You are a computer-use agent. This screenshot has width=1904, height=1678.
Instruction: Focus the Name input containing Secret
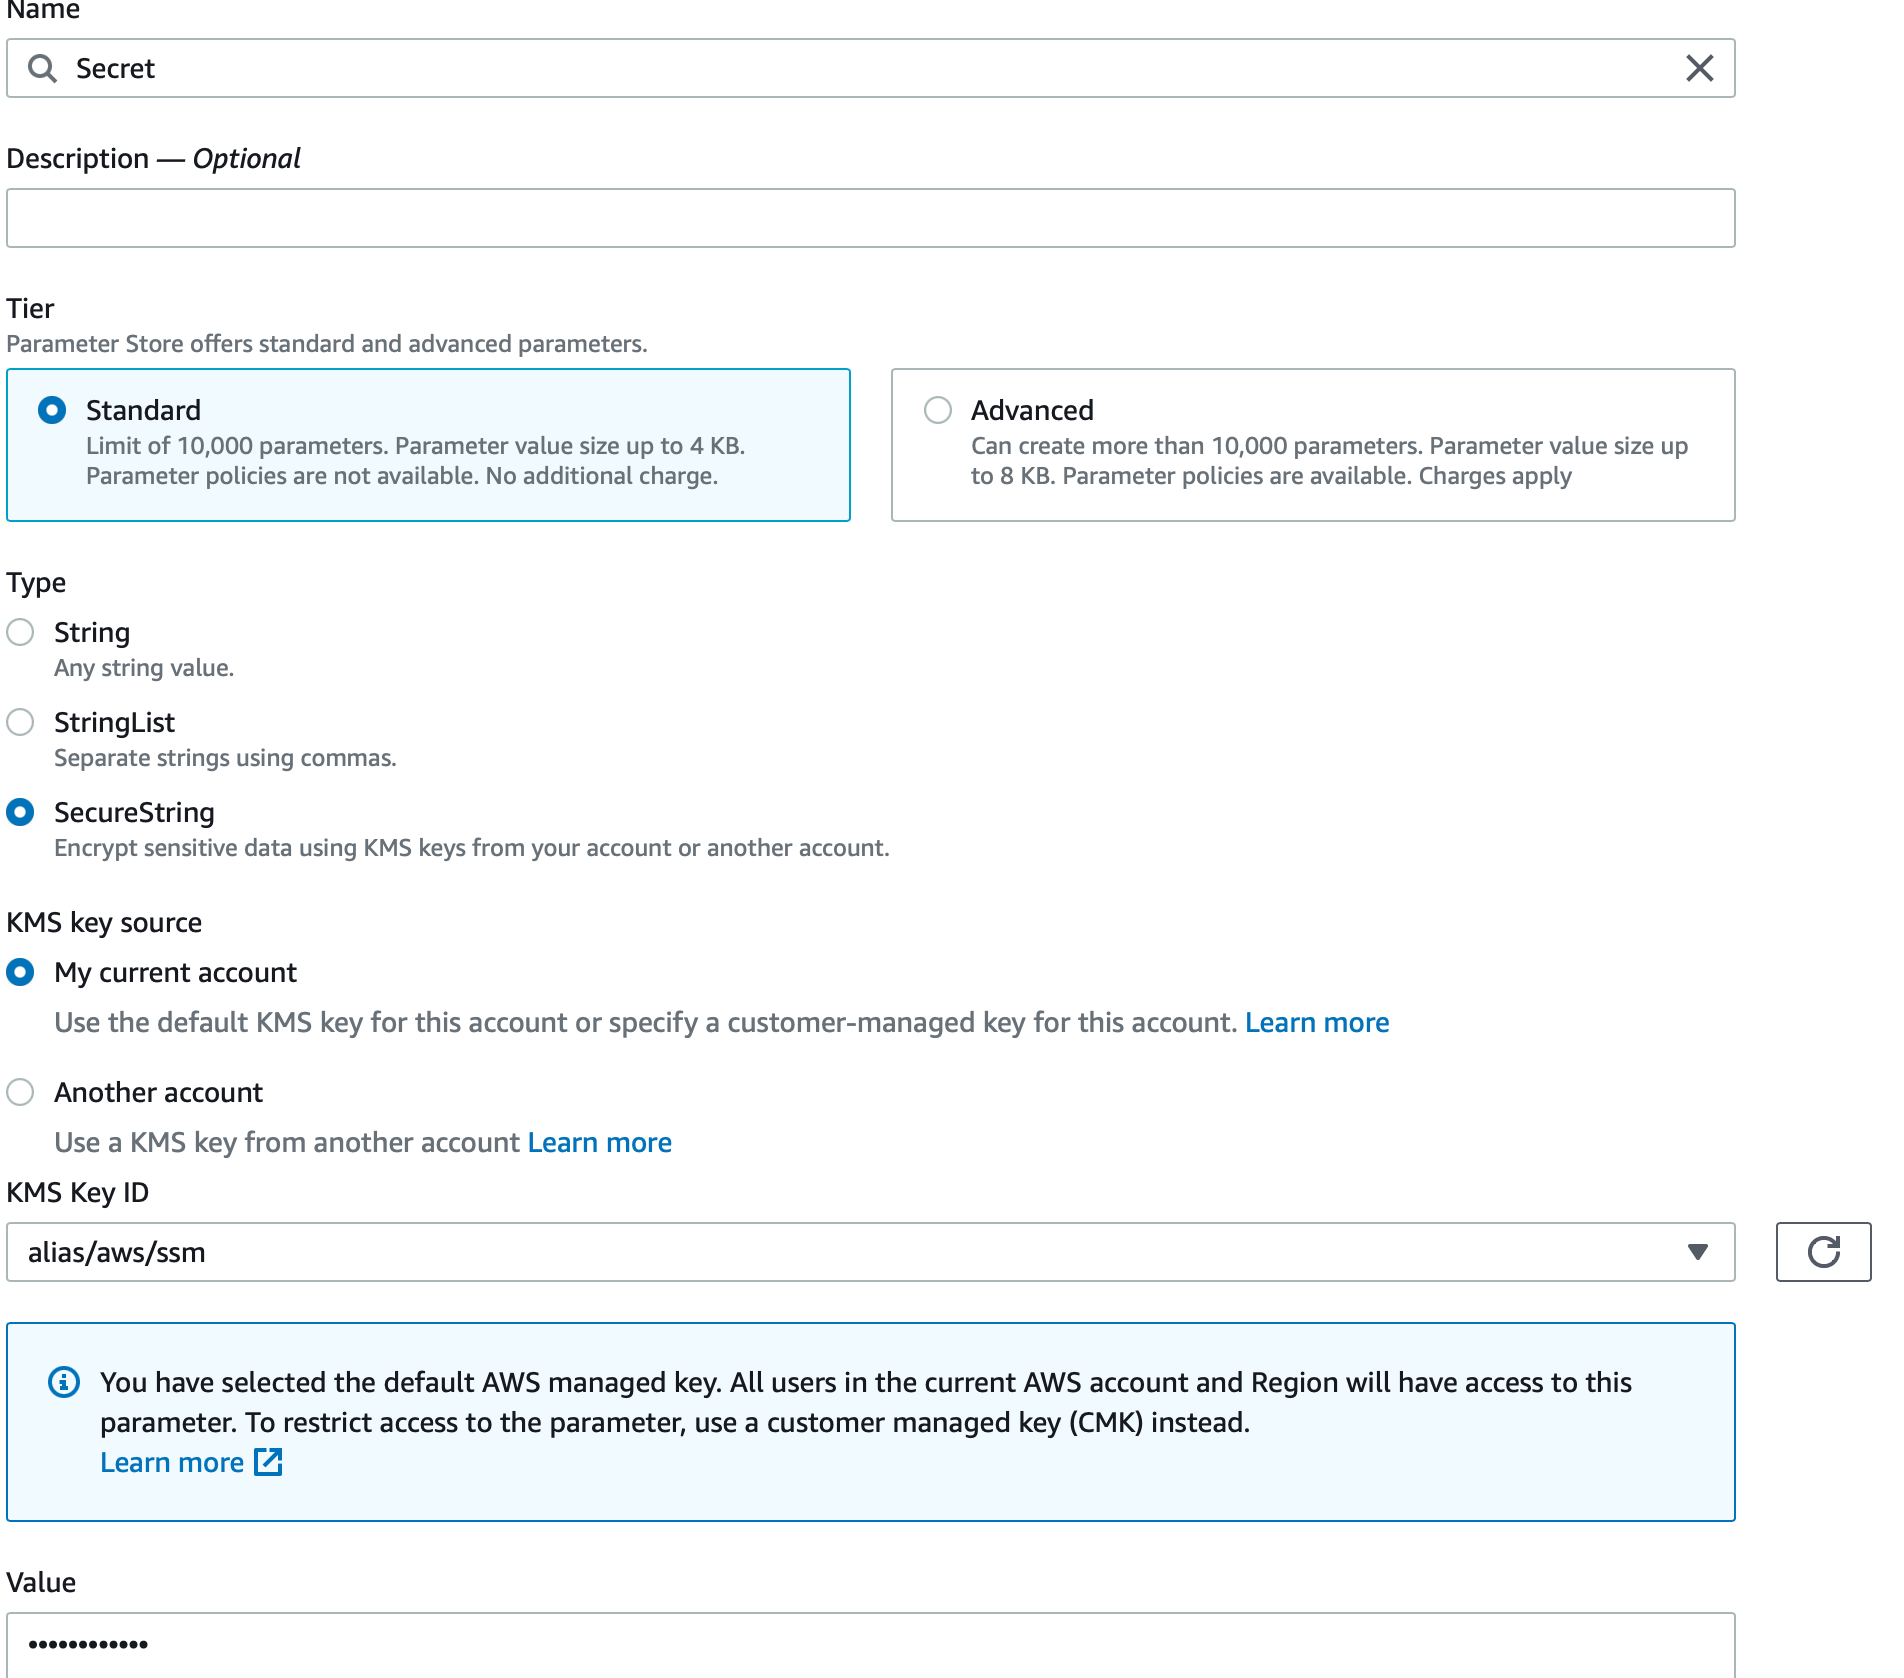click(x=870, y=68)
